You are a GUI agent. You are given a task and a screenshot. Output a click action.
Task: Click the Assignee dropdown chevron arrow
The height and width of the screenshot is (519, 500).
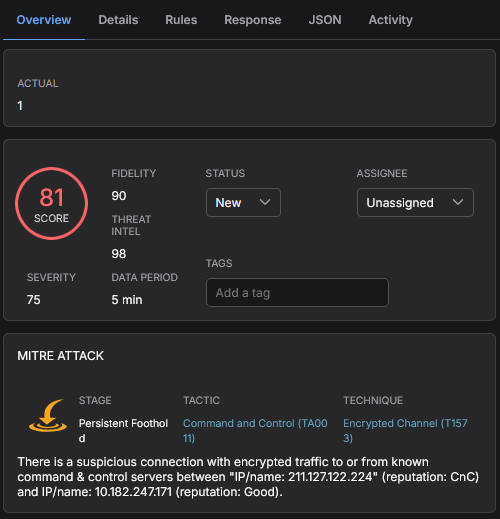click(x=458, y=202)
